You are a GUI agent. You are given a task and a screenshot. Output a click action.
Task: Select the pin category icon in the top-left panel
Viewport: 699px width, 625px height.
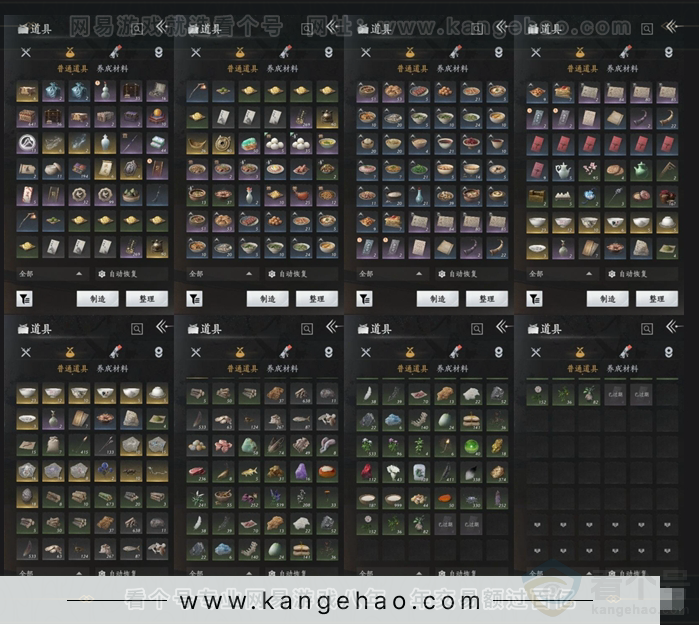[x=158, y=53]
